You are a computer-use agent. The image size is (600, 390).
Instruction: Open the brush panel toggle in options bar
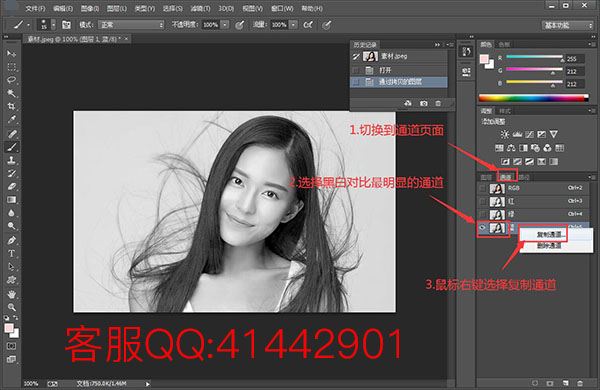pyautogui.click(x=66, y=25)
